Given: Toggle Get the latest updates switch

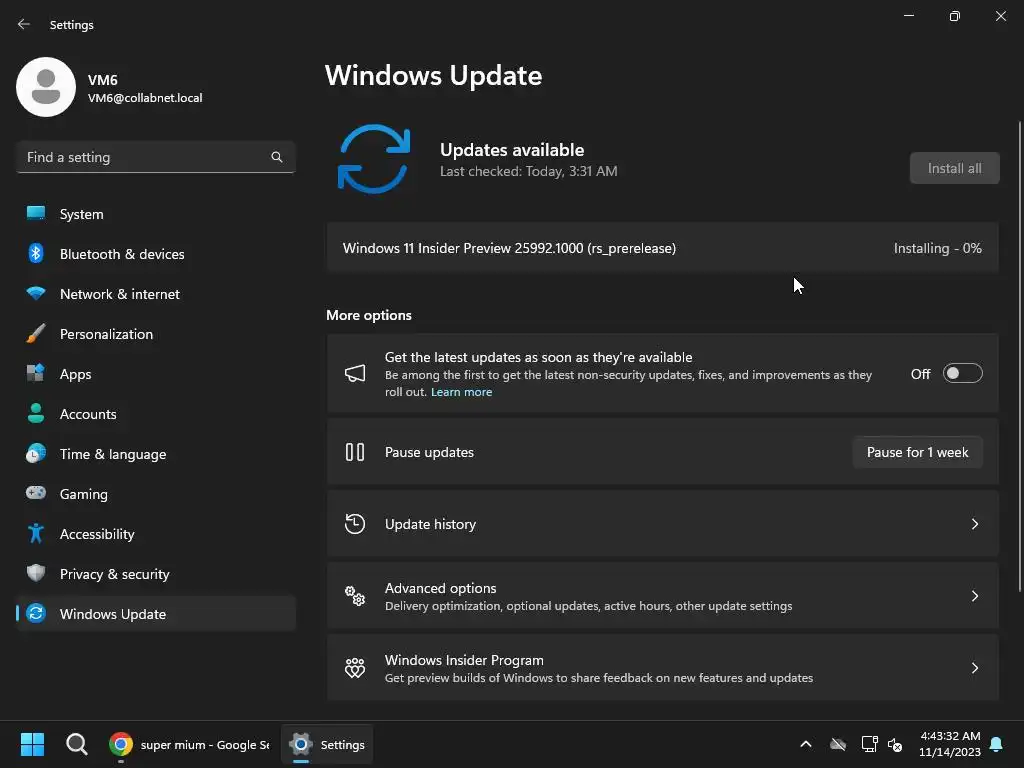Looking at the screenshot, I should coord(963,374).
